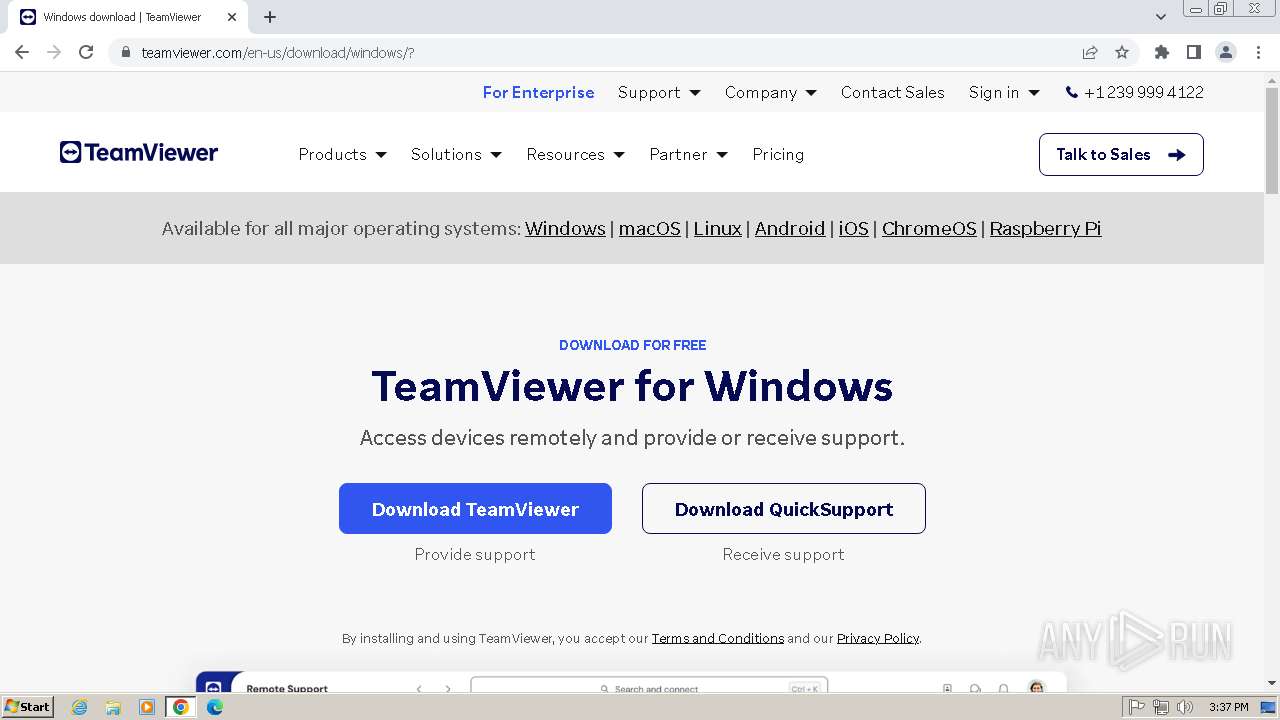Click the Show desktop monitor icon in tray
This screenshot has height=720, width=1280.
[x=1268, y=707]
